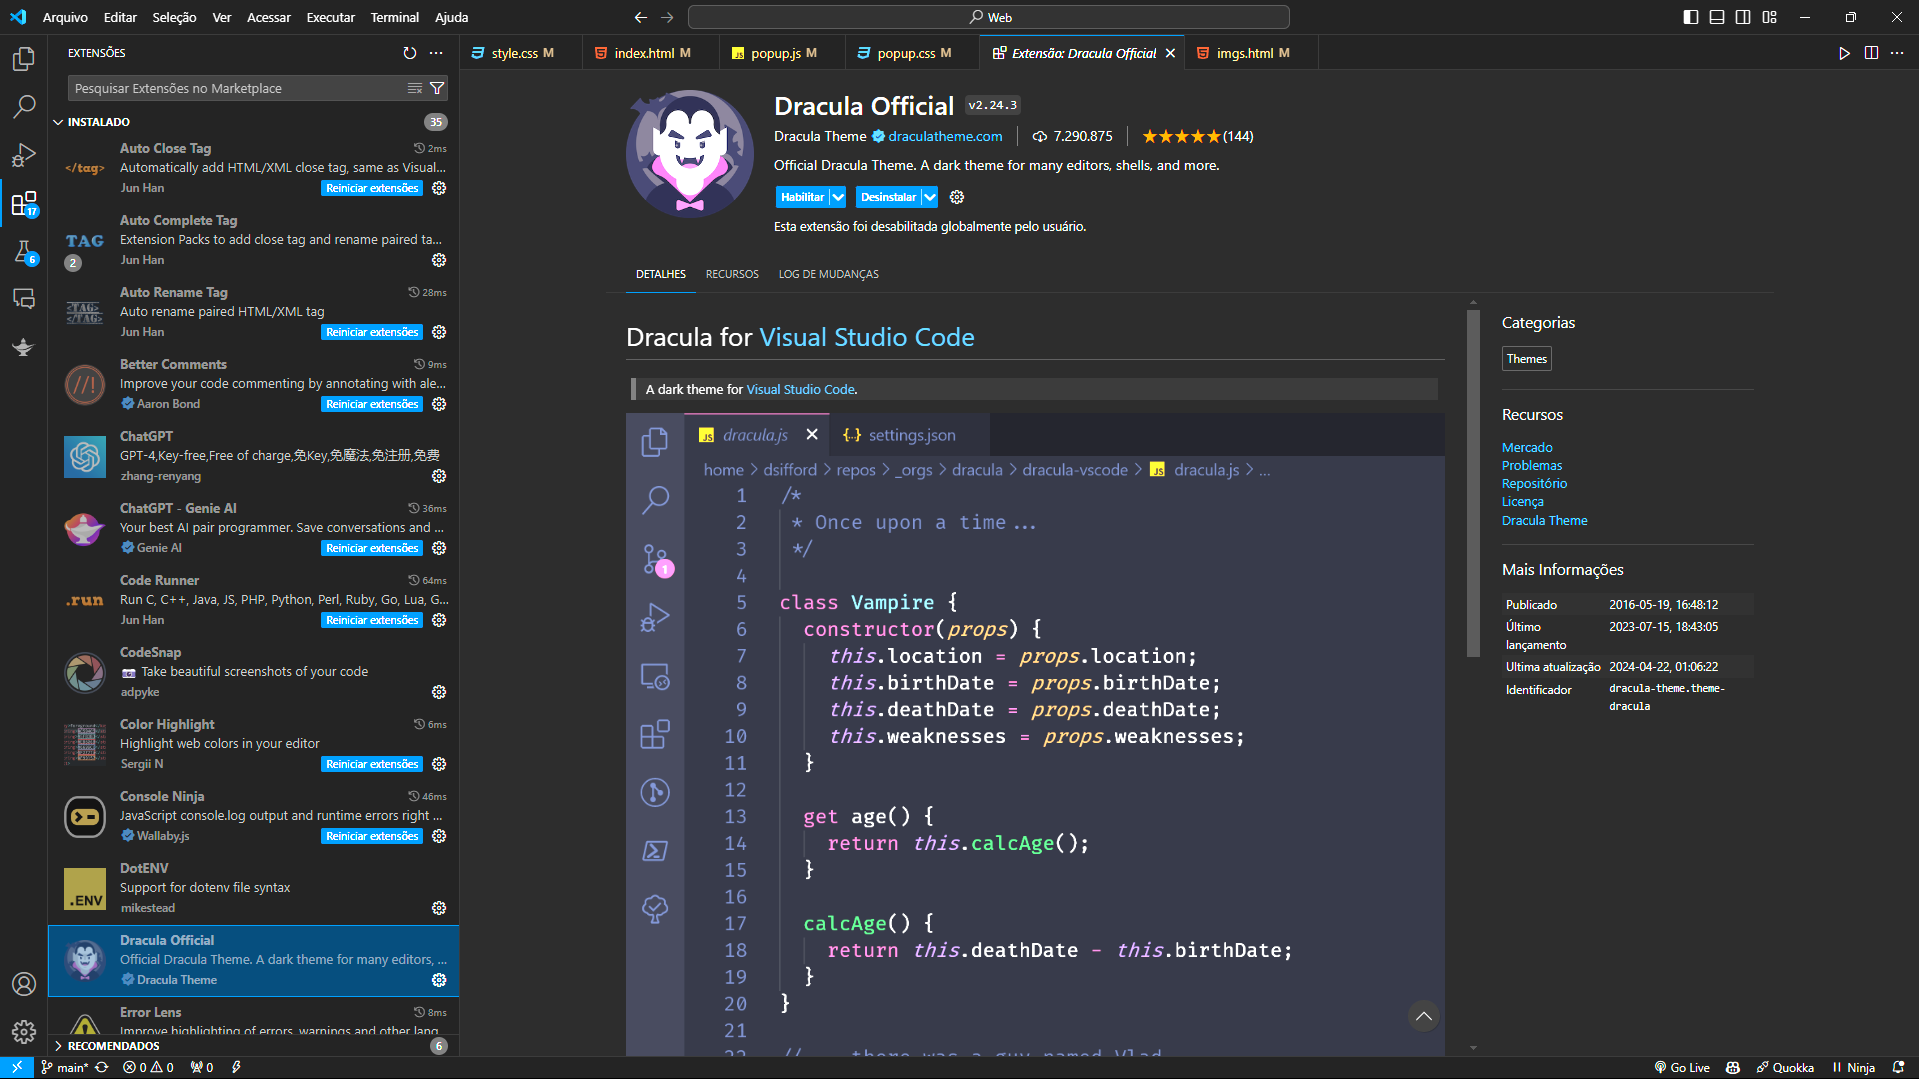Open remote window indicator in status bar
Image resolution: width=1919 pixels, height=1079 pixels.
click(17, 1067)
